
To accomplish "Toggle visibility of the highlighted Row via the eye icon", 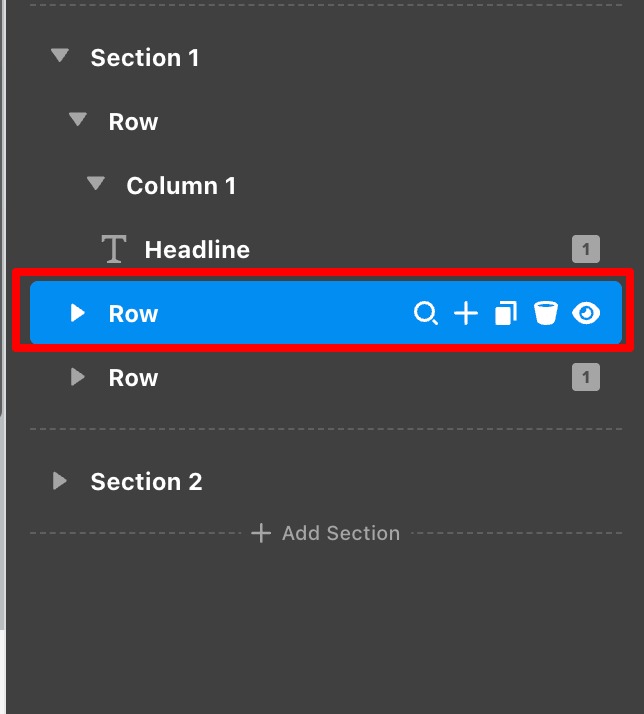I will point(586,314).
